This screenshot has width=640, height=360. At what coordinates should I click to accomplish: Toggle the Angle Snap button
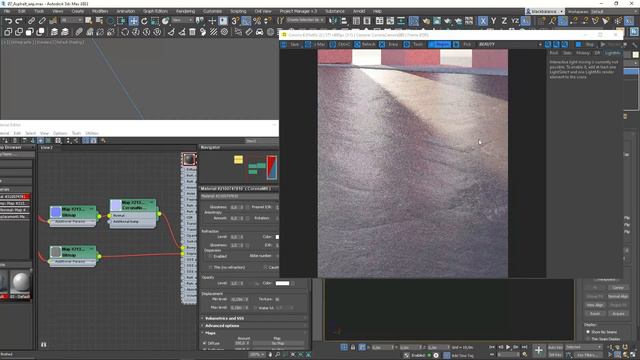point(246,21)
